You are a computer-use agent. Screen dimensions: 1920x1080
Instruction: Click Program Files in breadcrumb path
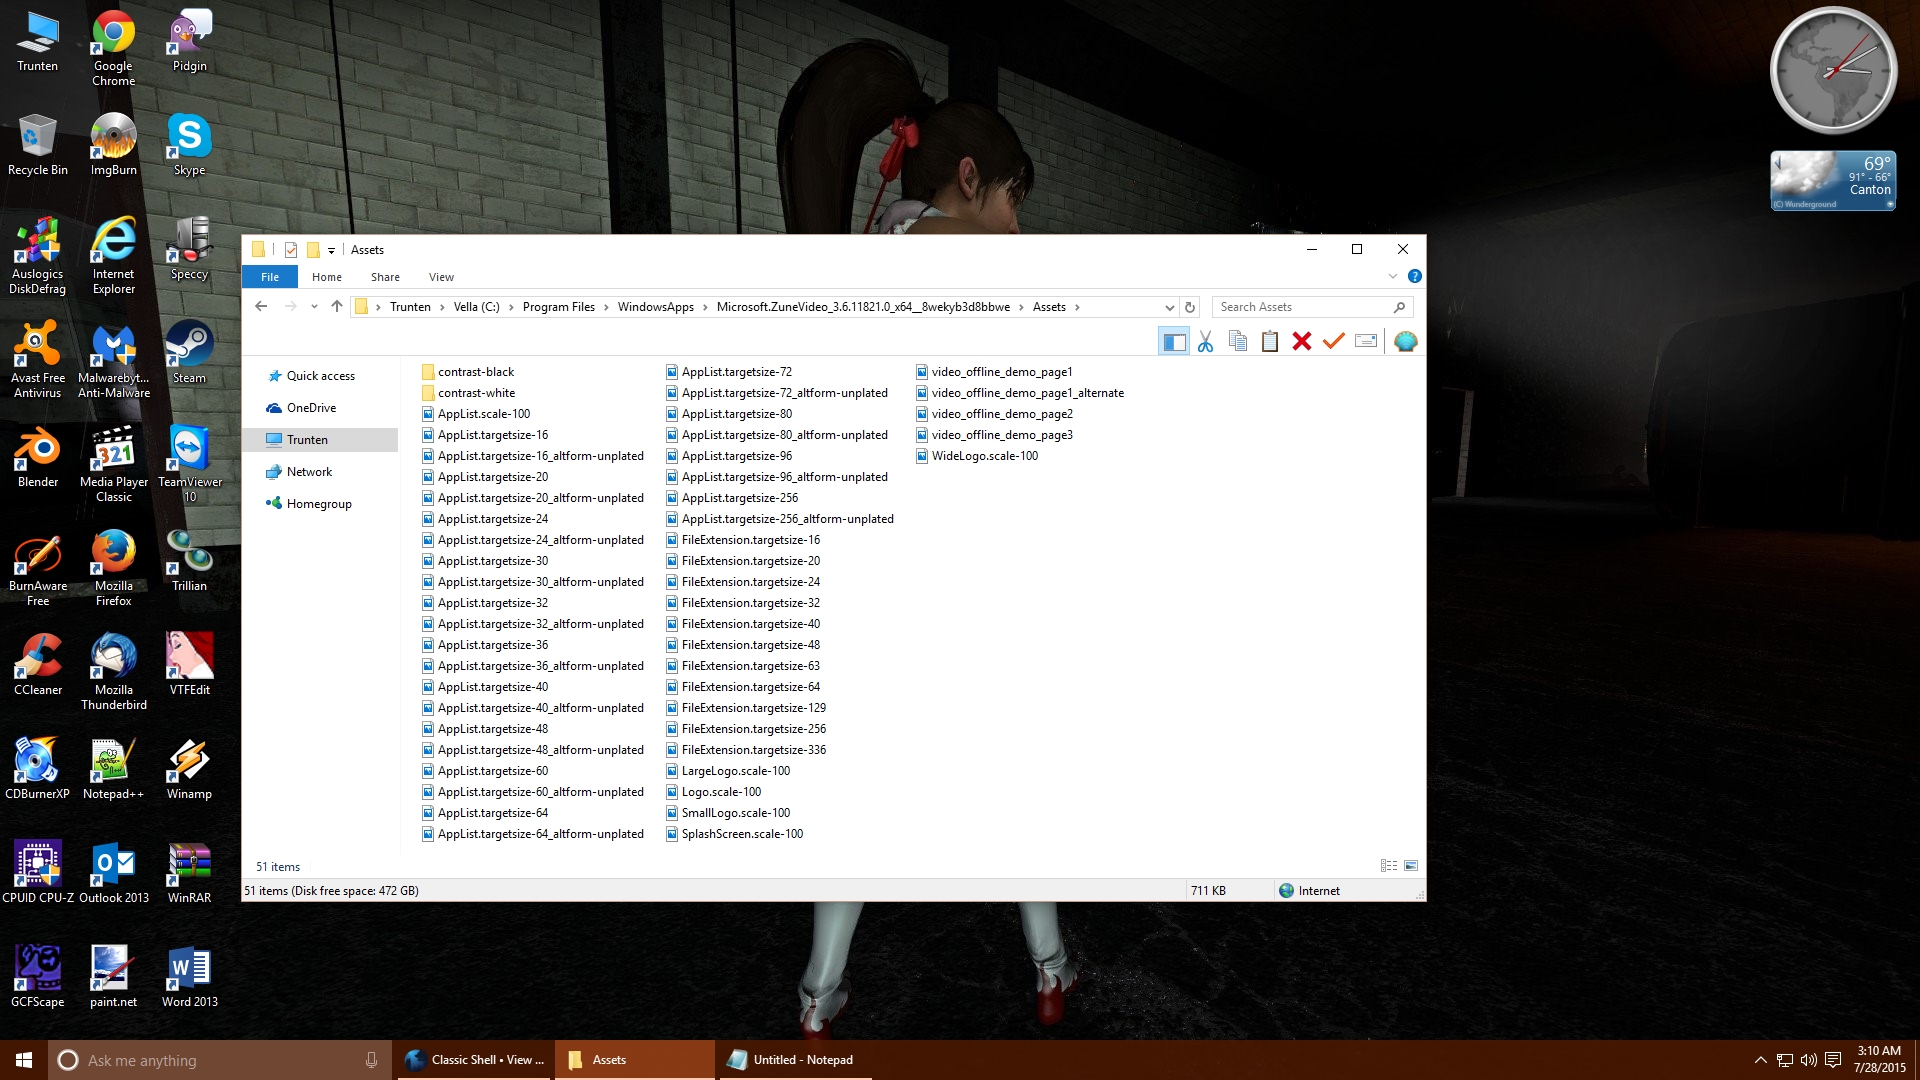click(558, 307)
